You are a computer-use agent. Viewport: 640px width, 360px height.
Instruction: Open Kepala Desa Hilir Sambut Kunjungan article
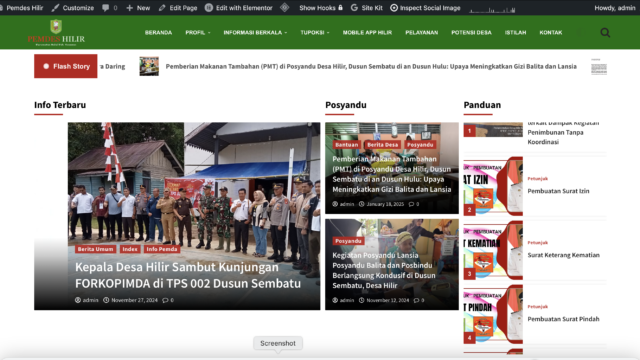[188, 275]
